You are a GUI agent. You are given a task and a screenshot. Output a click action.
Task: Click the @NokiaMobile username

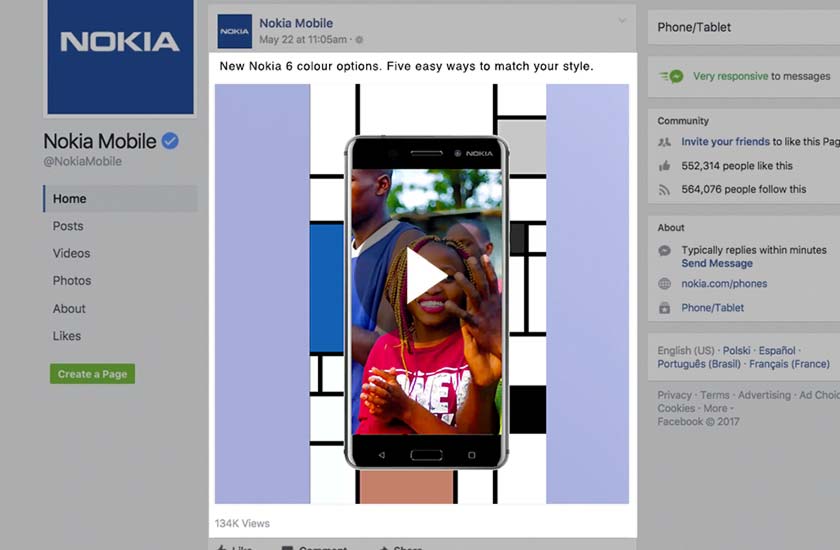[x=82, y=161]
